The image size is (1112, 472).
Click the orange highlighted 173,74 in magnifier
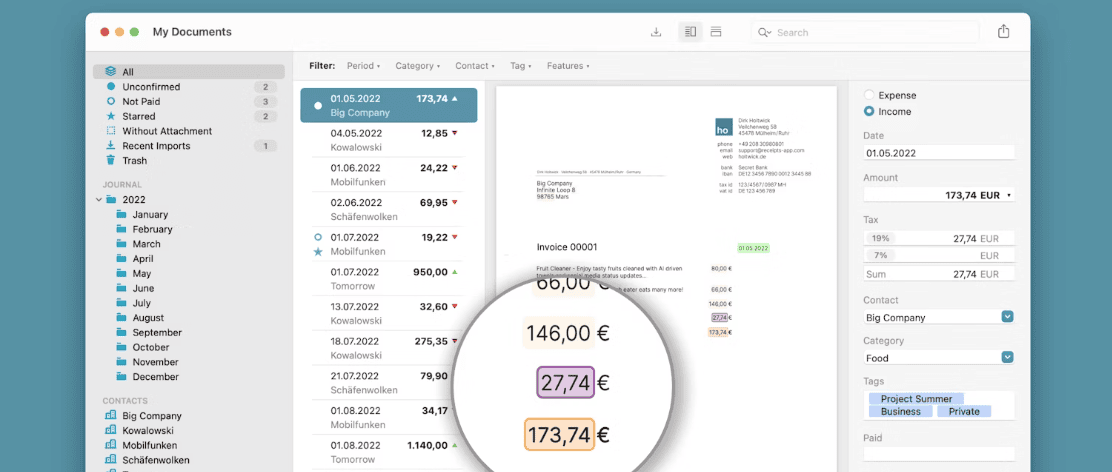(x=560, y=434)
